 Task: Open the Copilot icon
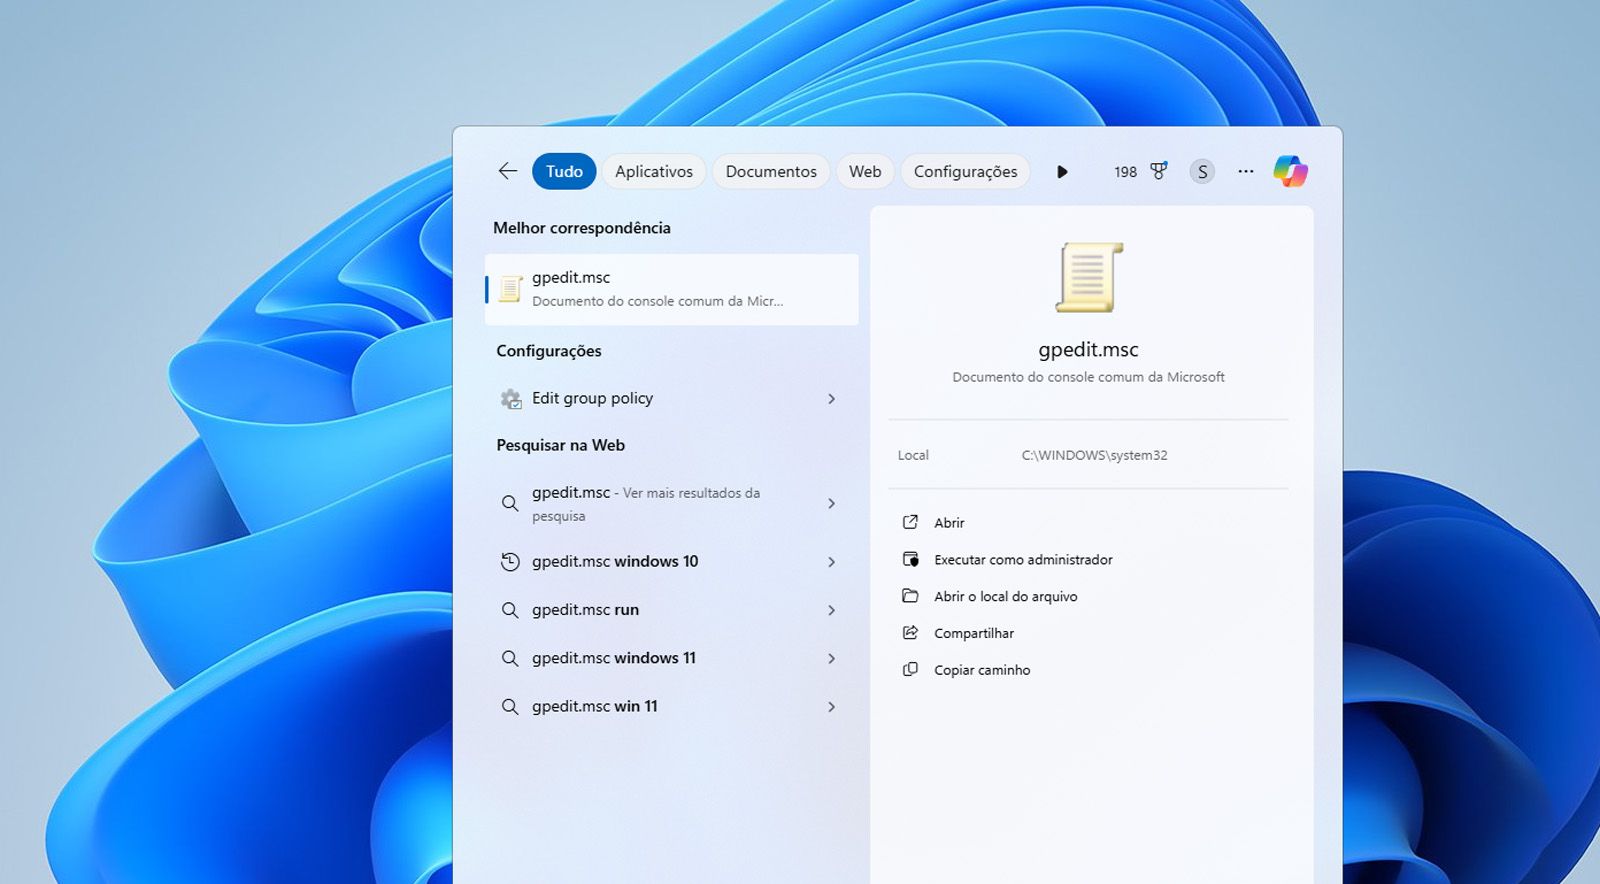1290,171
